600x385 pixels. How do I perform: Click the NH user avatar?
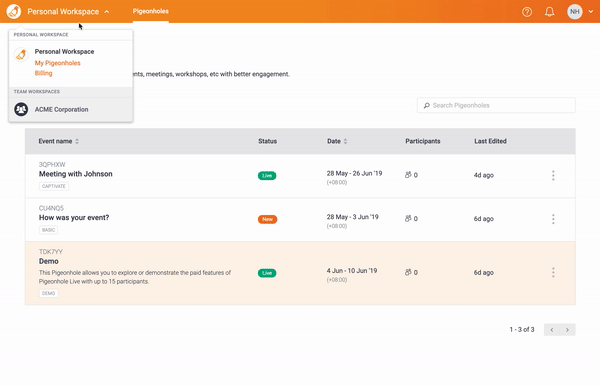(x=575, y=12)
